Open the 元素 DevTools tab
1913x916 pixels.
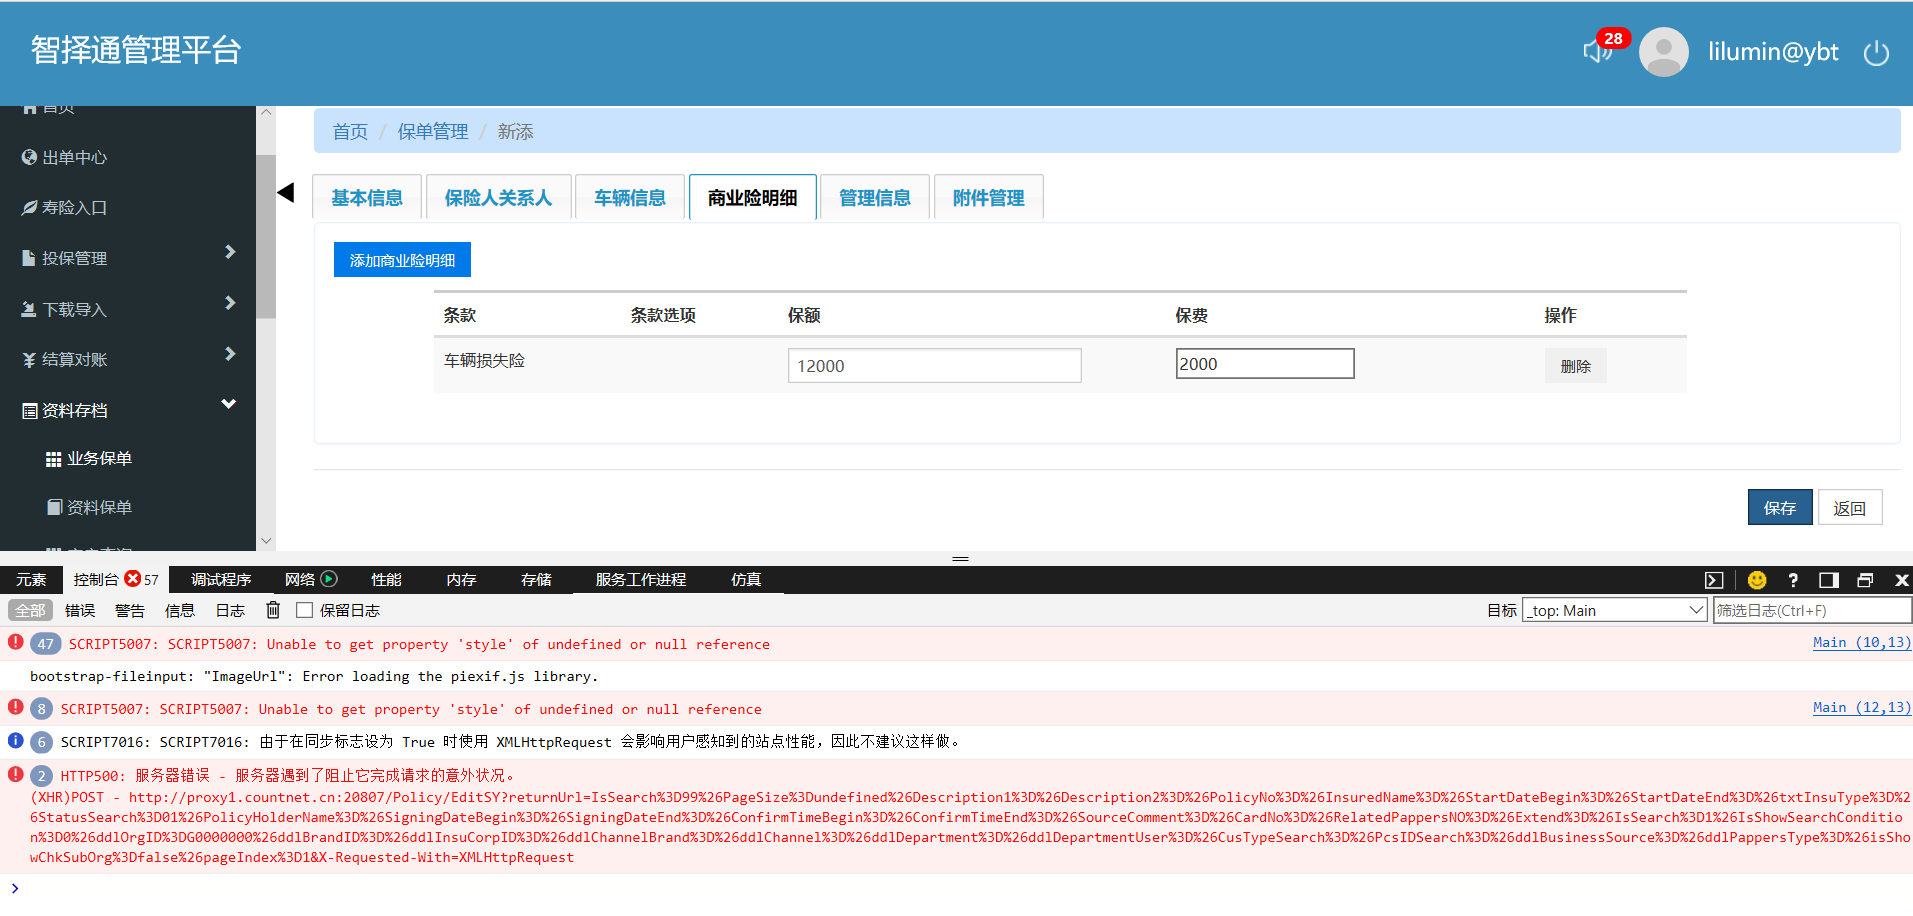tap(31, 579)
